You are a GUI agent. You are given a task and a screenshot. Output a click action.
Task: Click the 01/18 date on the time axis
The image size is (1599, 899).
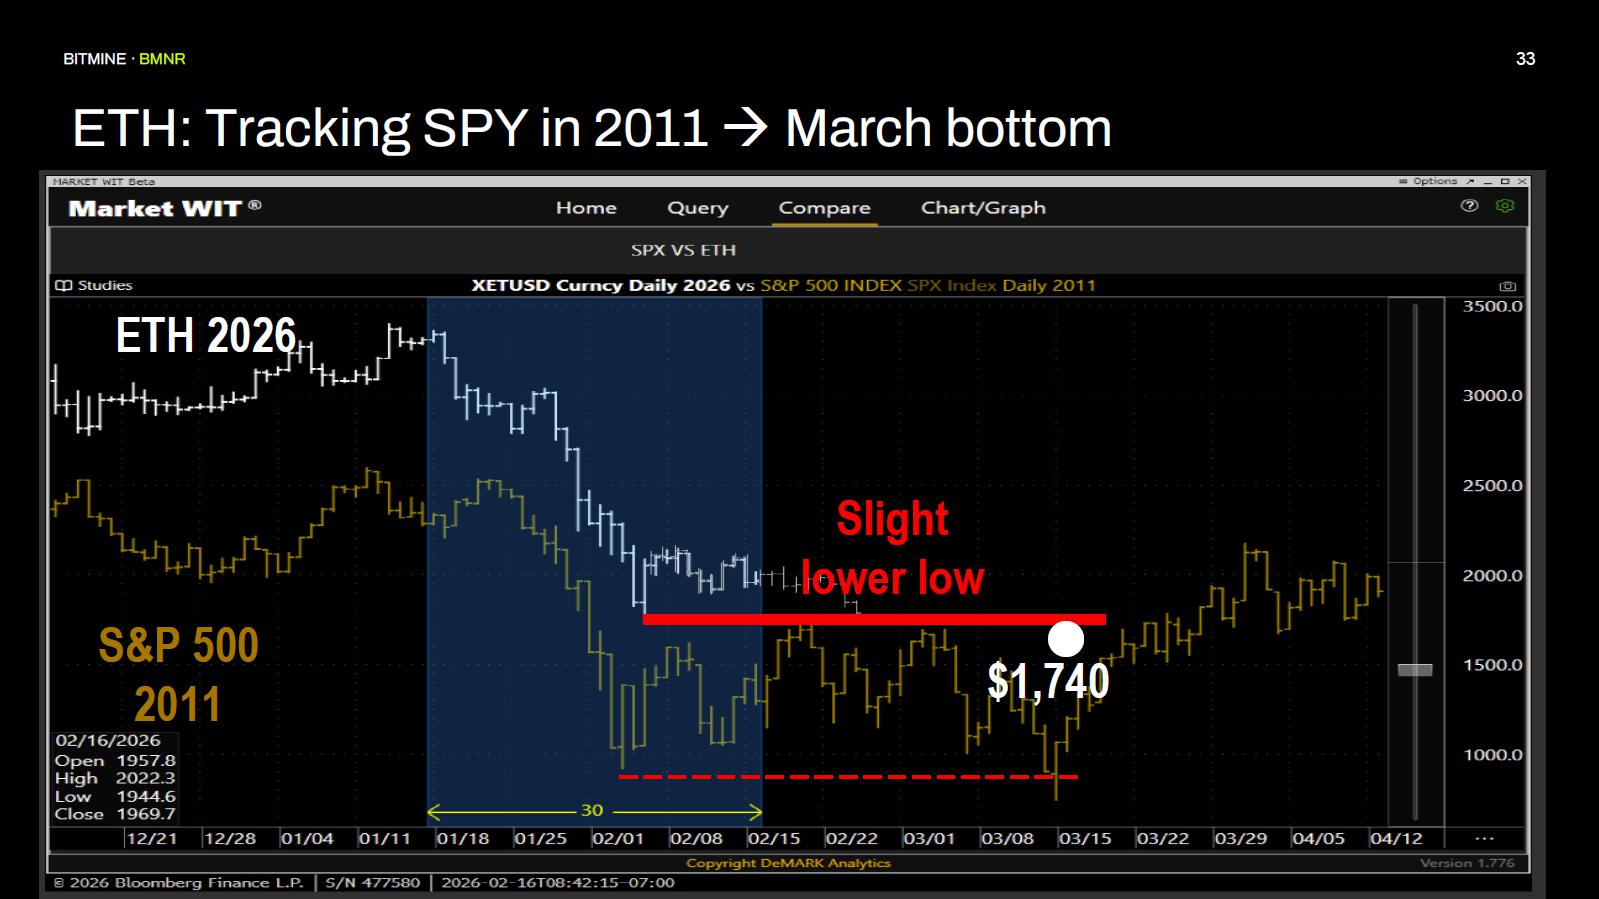(x=463, y=838)
